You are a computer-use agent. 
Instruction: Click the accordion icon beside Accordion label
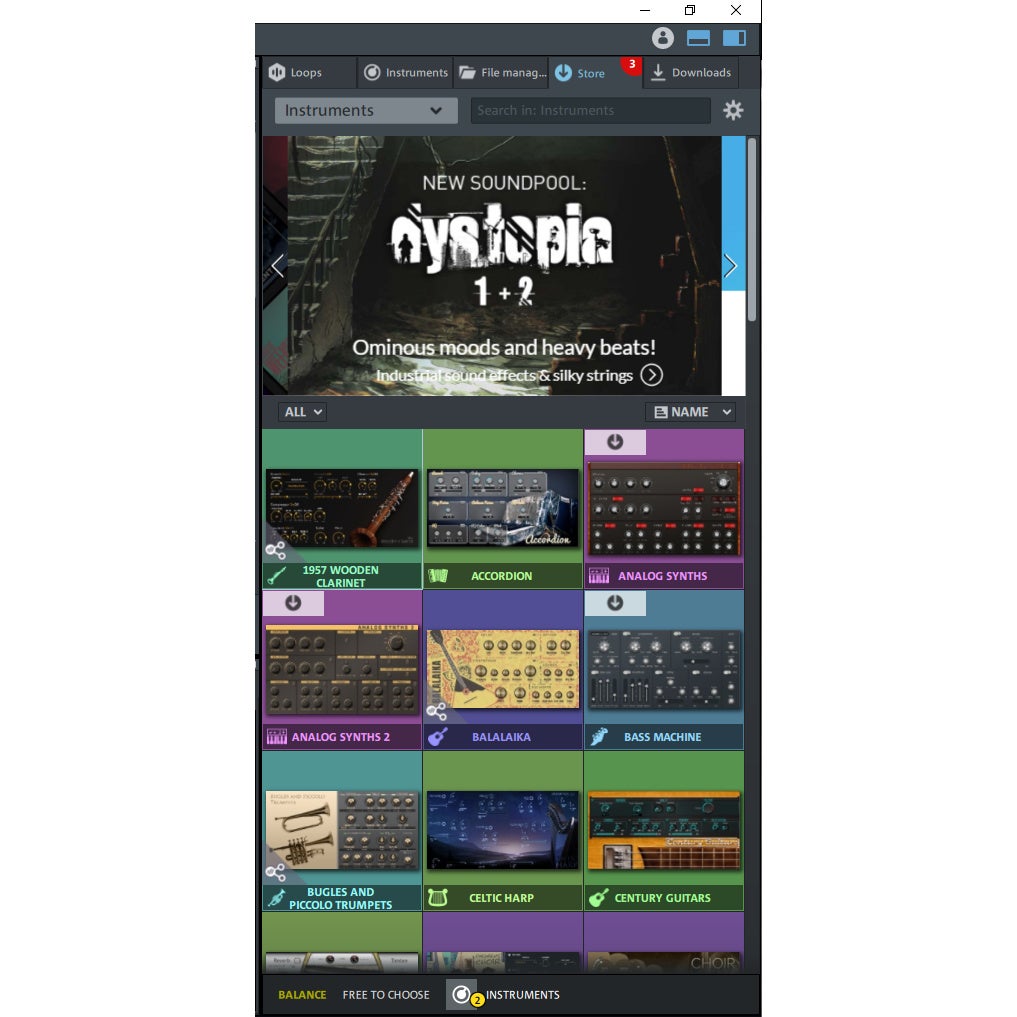click(x=438, y=576)
